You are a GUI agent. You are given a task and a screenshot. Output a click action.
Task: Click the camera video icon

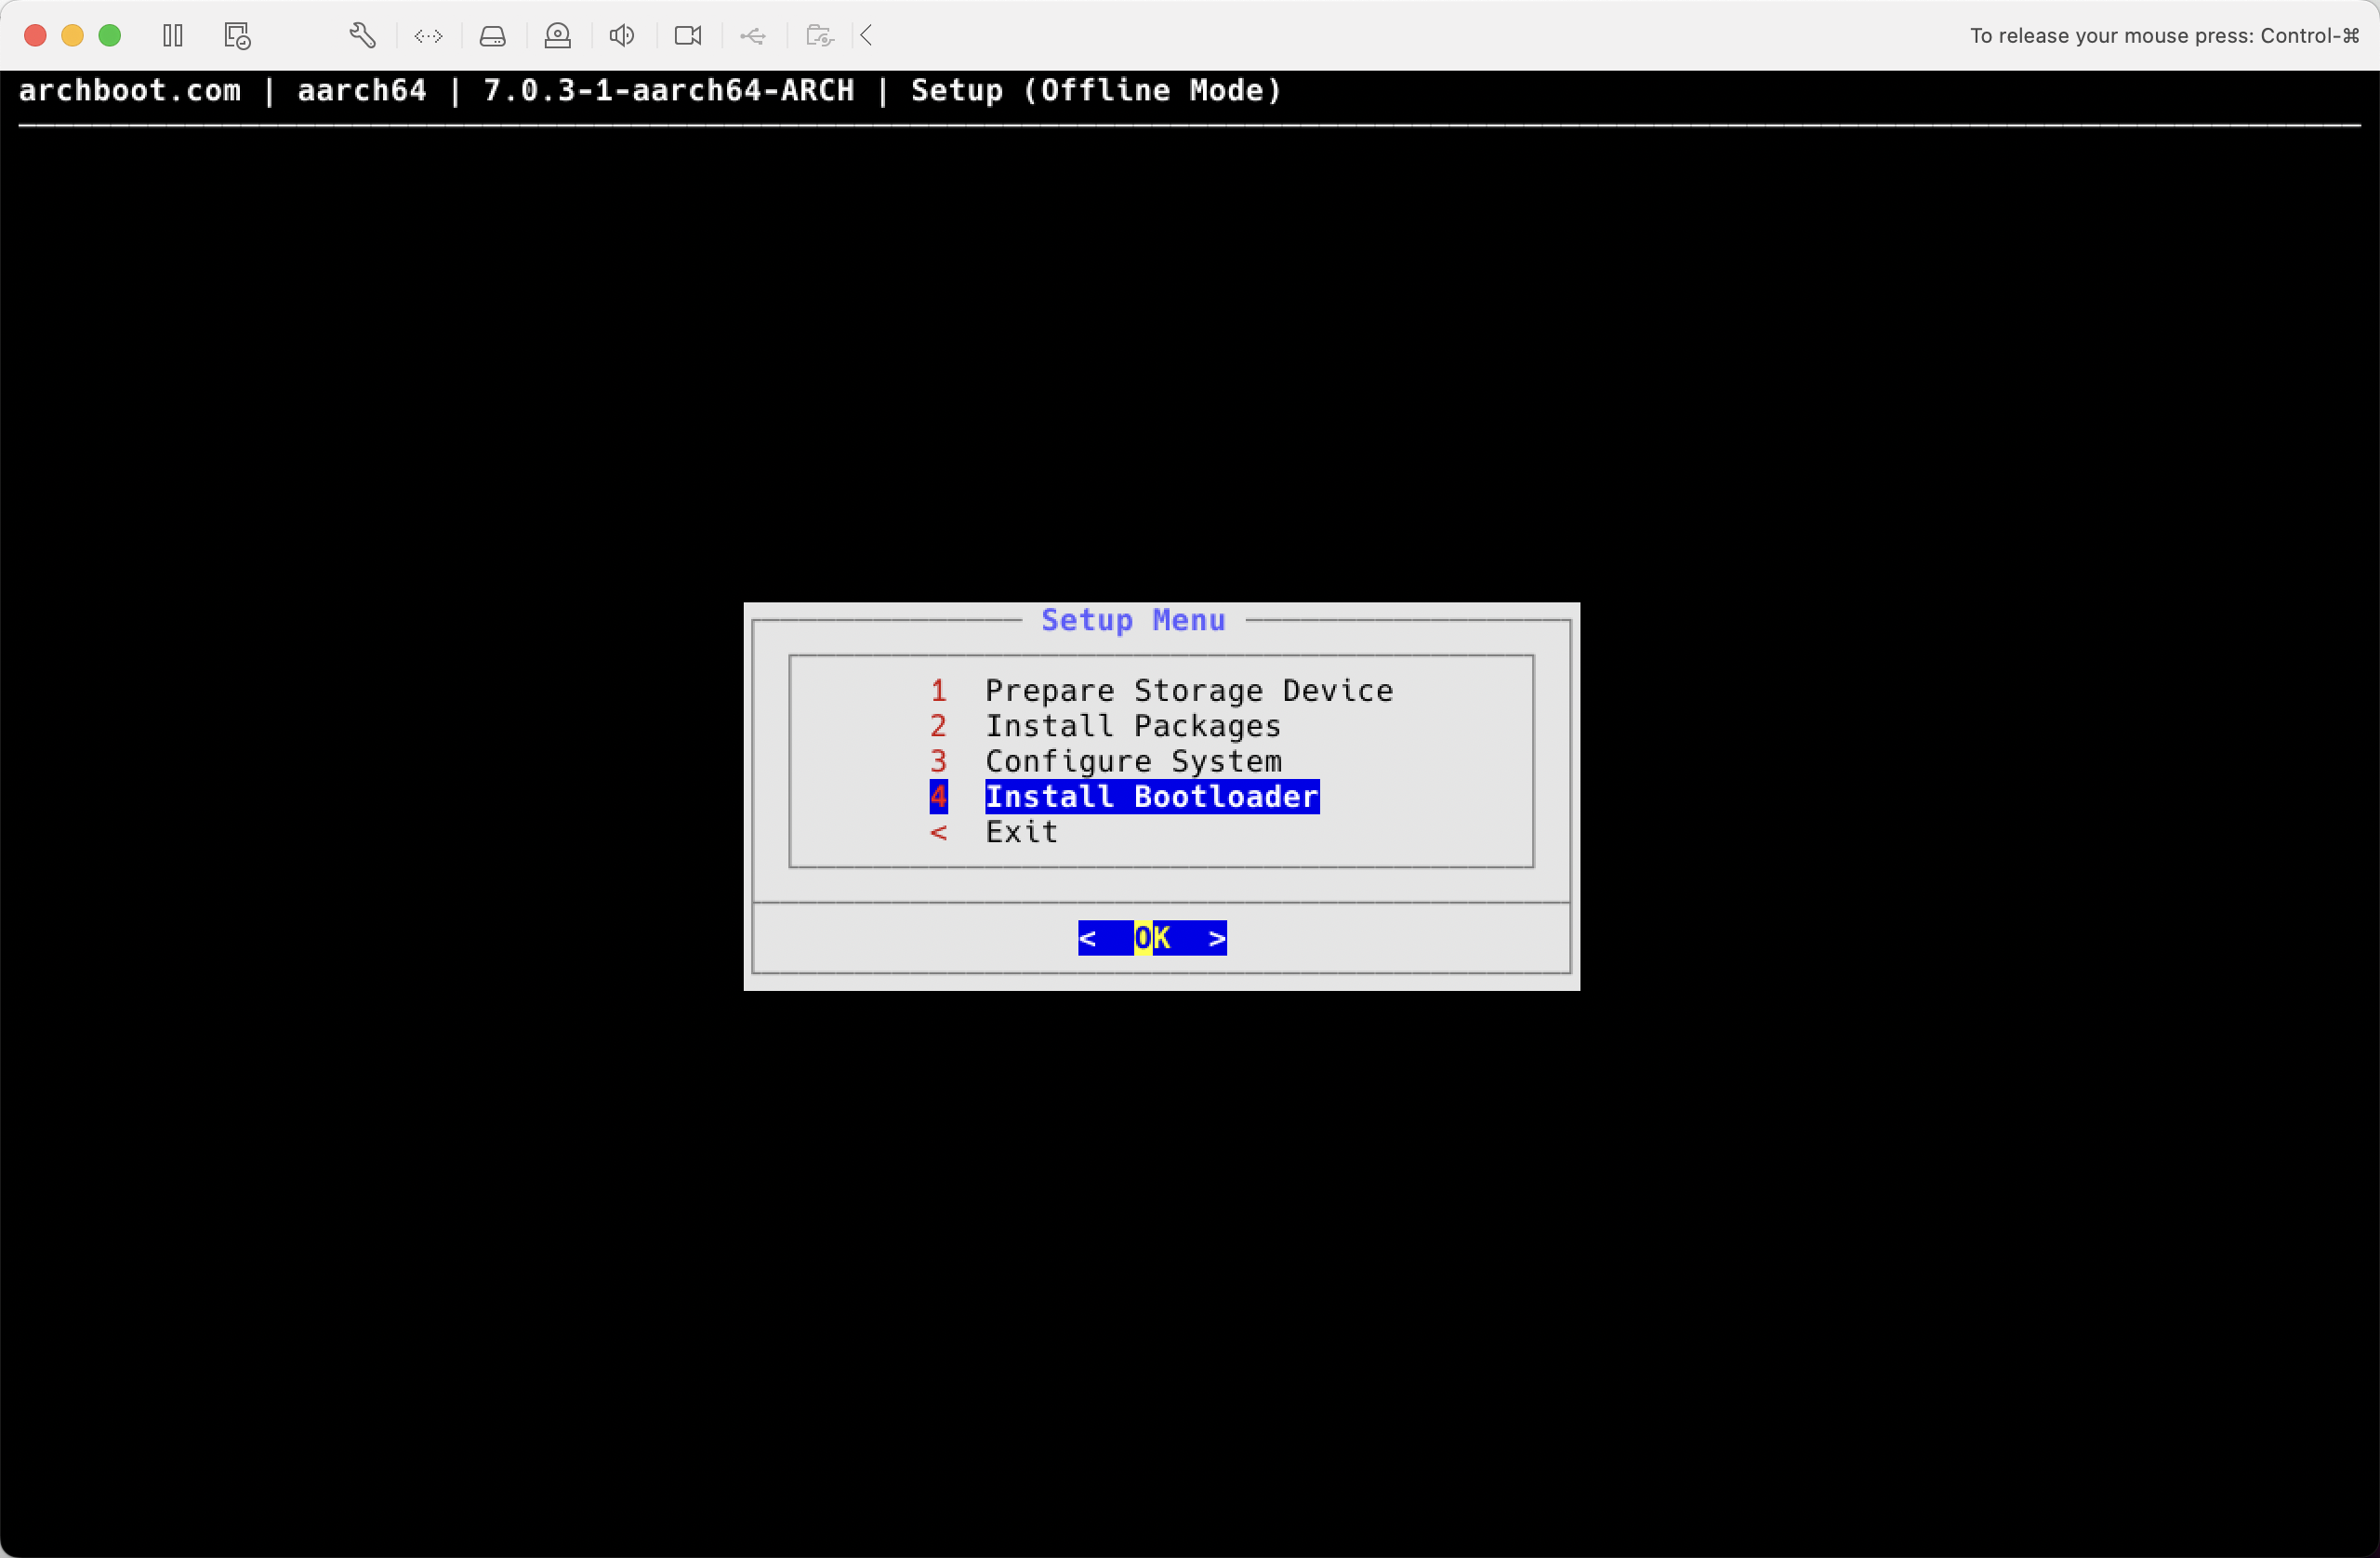click(688, 36)
